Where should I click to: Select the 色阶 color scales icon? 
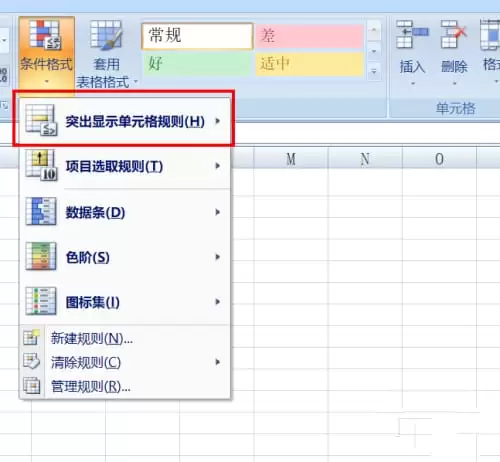tap(41, 256)
